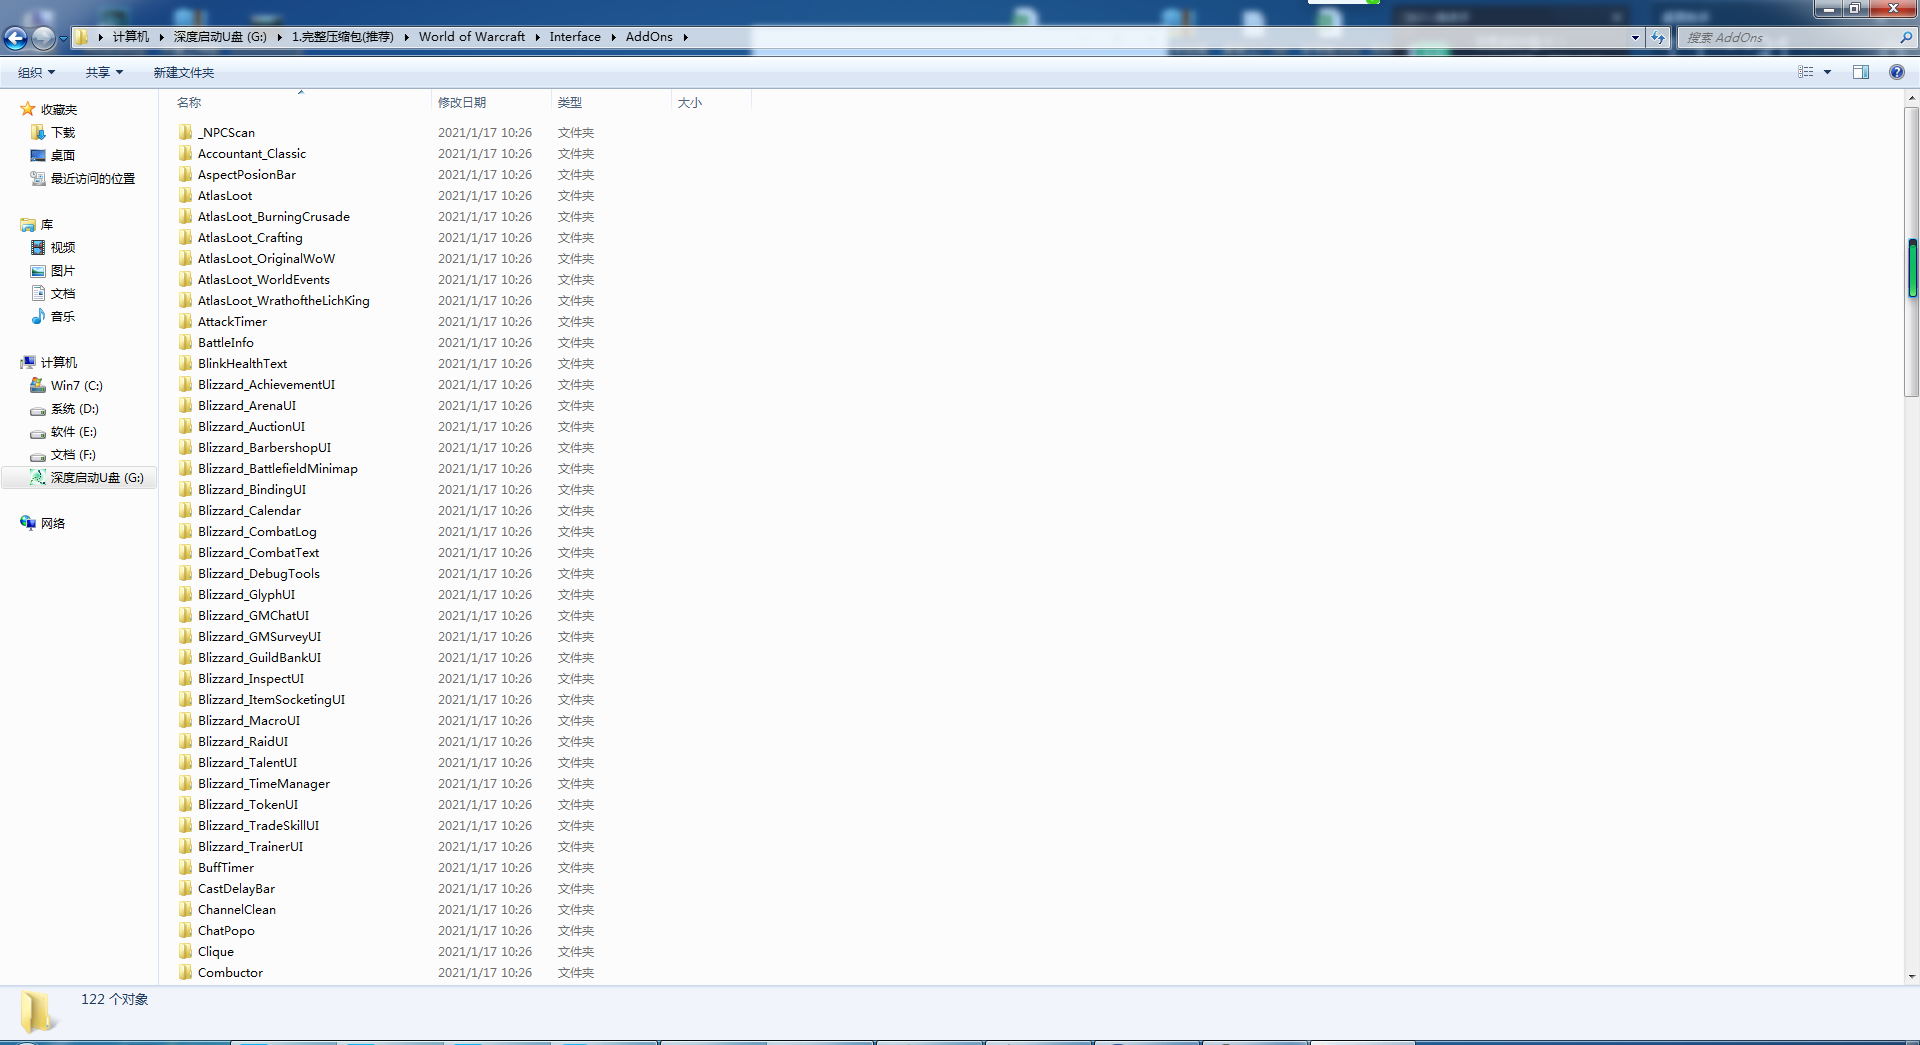Viewport: 1920px width, 1045px height.
Task: Sort by 名称 name column header
Action: click(189, 102)
